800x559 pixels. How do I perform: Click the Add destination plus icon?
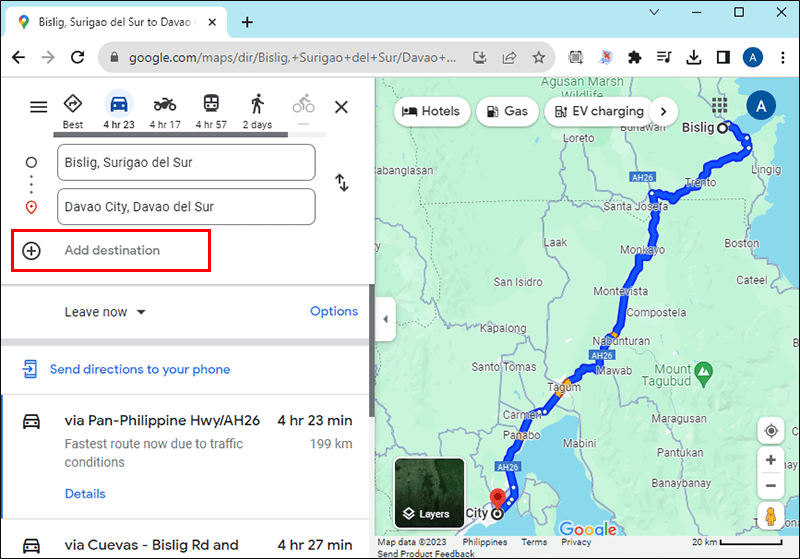pyautogui.click(x=31, y=250)
